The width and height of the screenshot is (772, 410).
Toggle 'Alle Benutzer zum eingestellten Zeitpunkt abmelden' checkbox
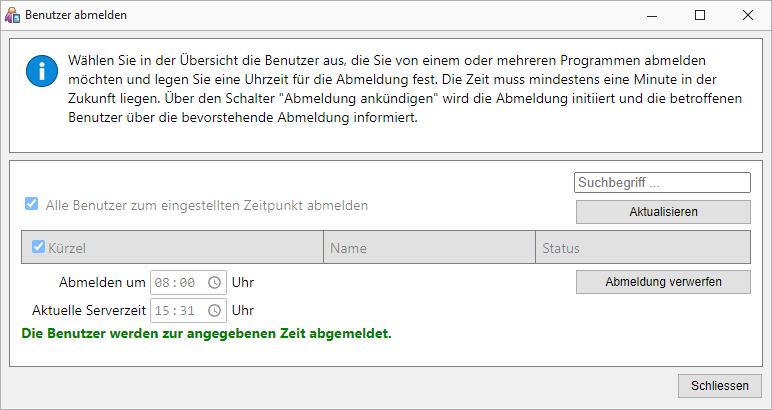point(32,204)
